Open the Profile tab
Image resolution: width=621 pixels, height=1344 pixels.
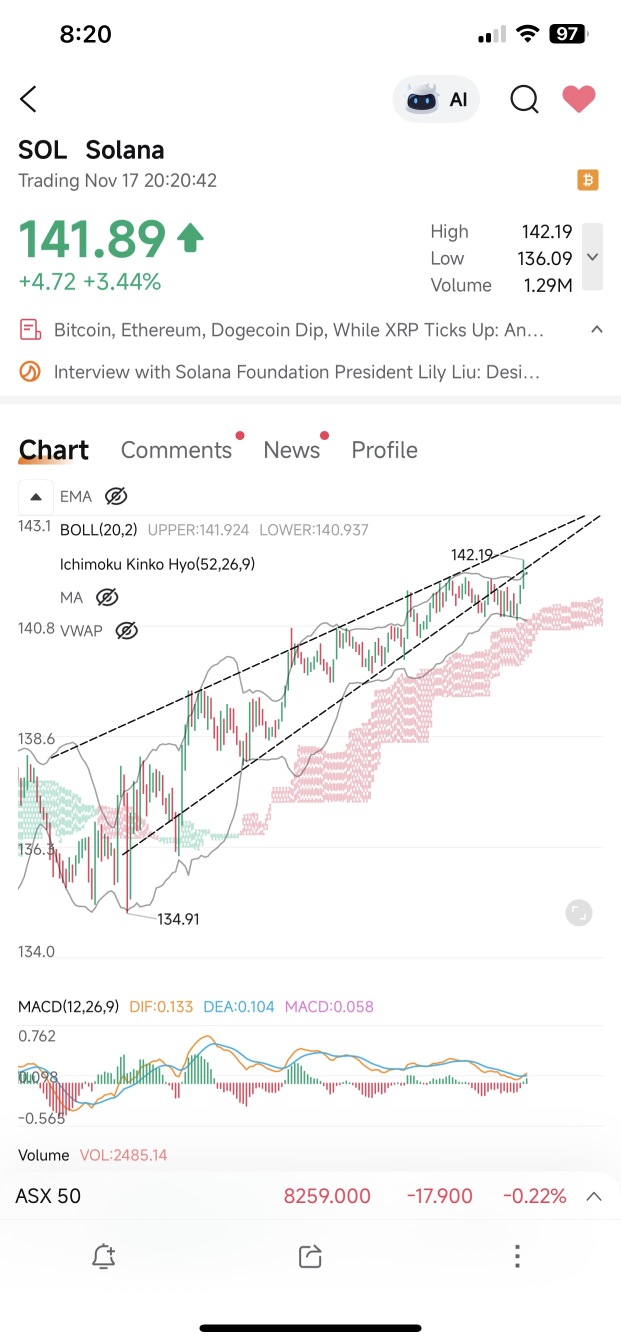tap(384, 450)
